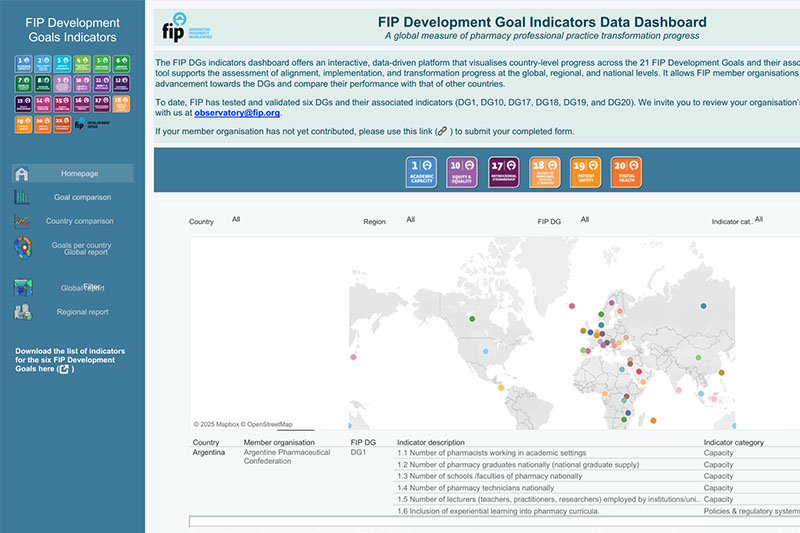Click the fip logo in the header
Viewport: 800px width, 533px height.
tap(186, 28)
